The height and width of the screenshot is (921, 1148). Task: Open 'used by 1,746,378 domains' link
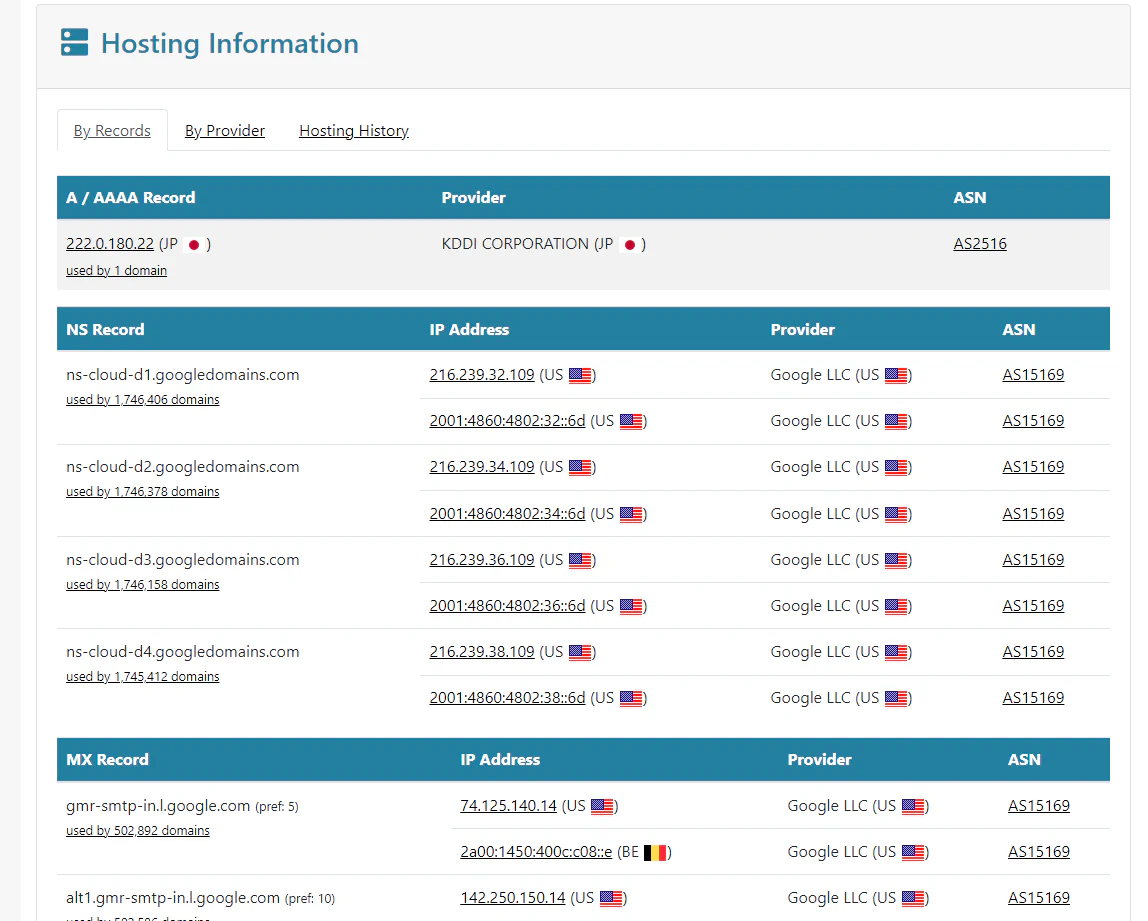click(143, 492)
